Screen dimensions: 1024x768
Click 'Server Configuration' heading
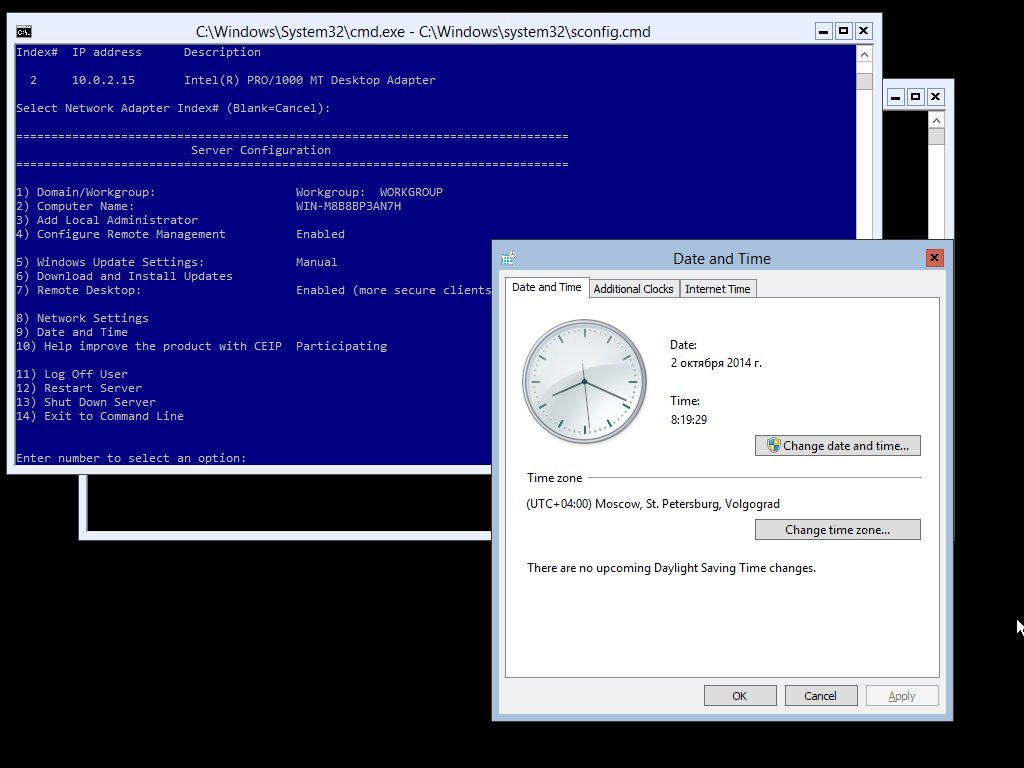pos(261,150)
